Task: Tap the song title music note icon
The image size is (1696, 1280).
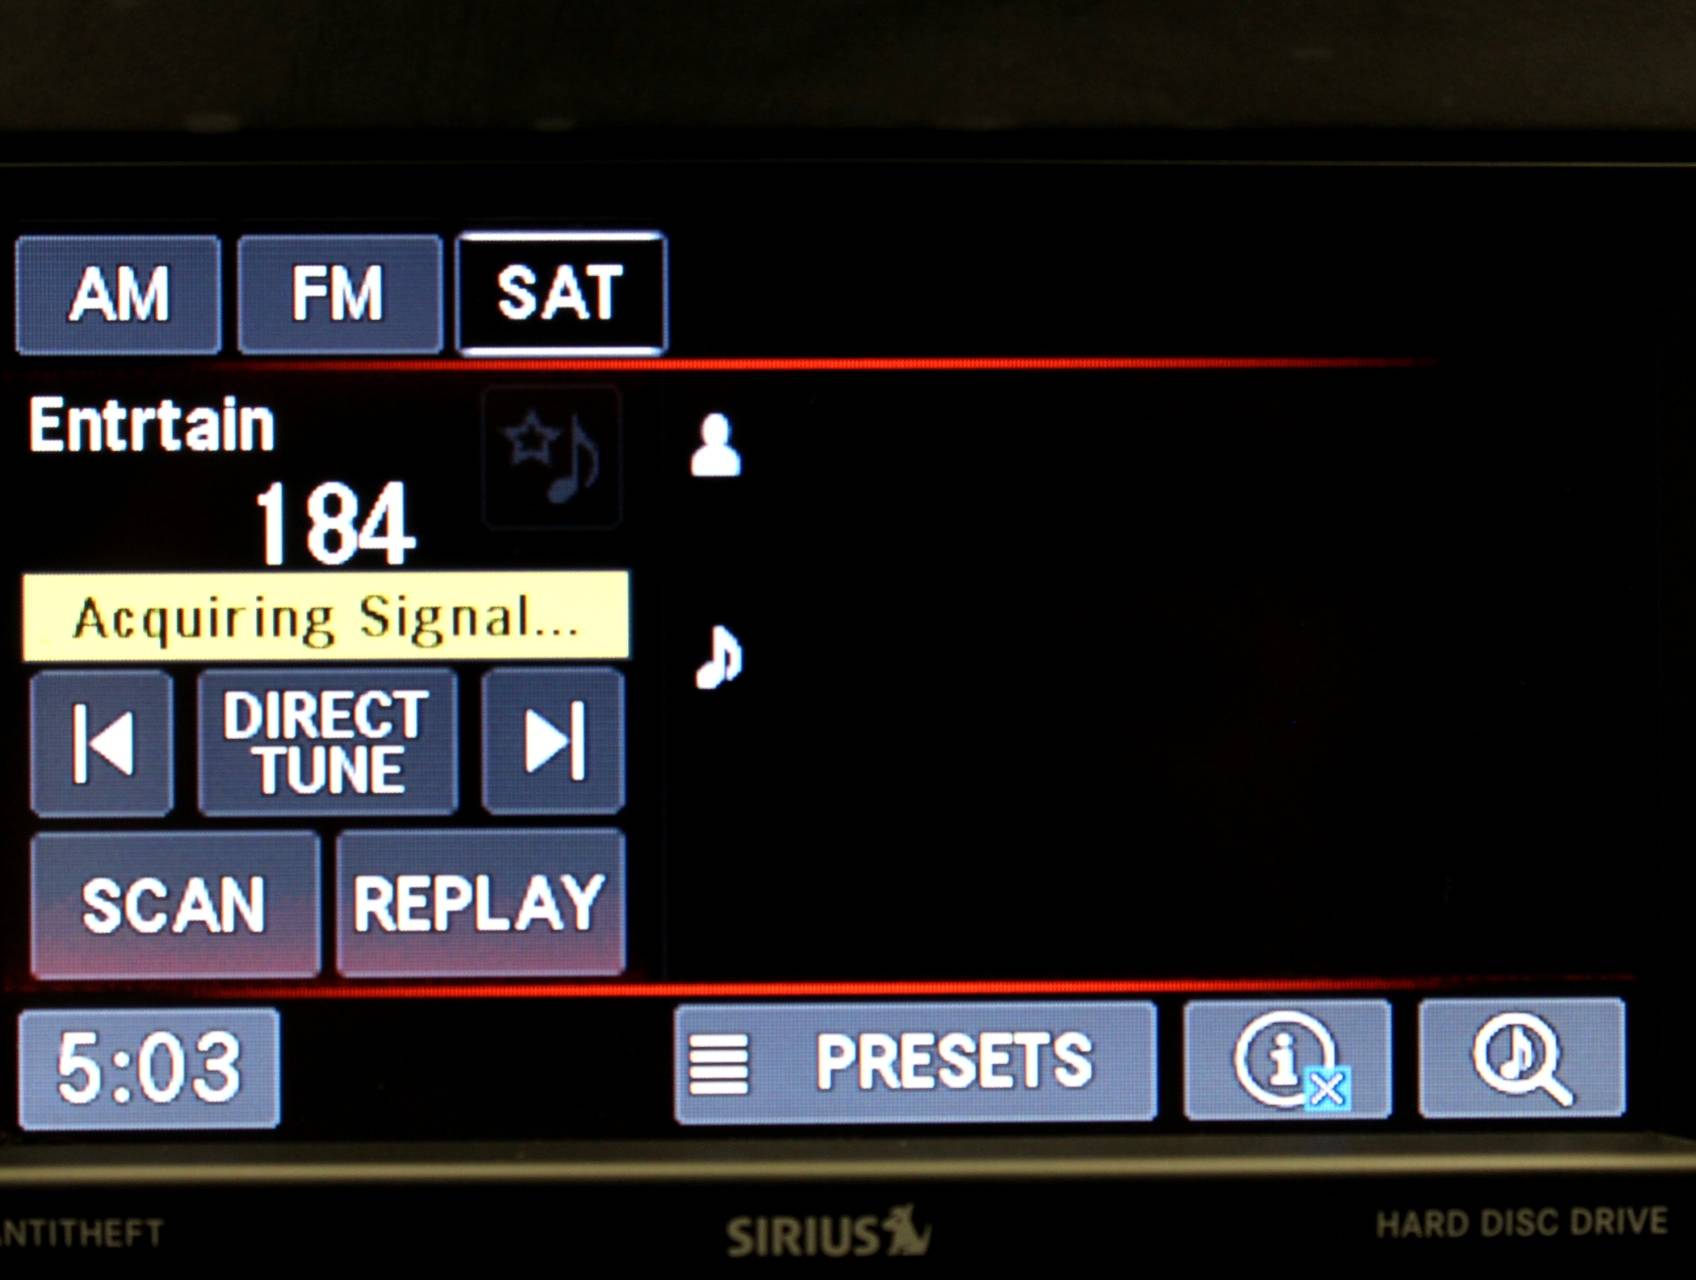Action: tap(719, 657)
